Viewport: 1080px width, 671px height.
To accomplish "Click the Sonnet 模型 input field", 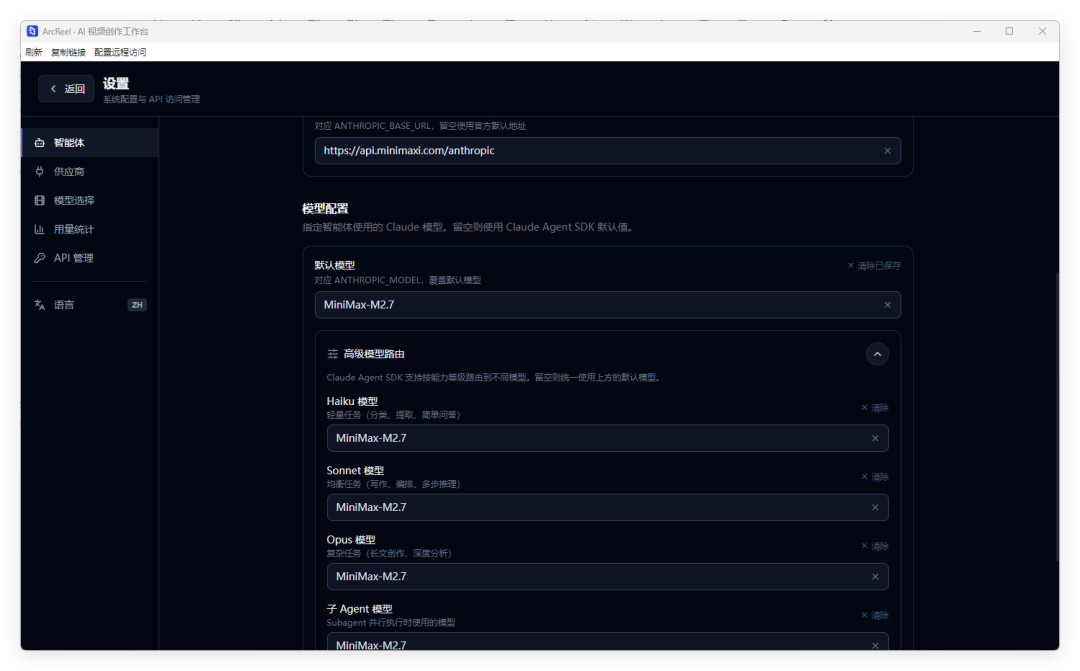I will tap(608, 508).
